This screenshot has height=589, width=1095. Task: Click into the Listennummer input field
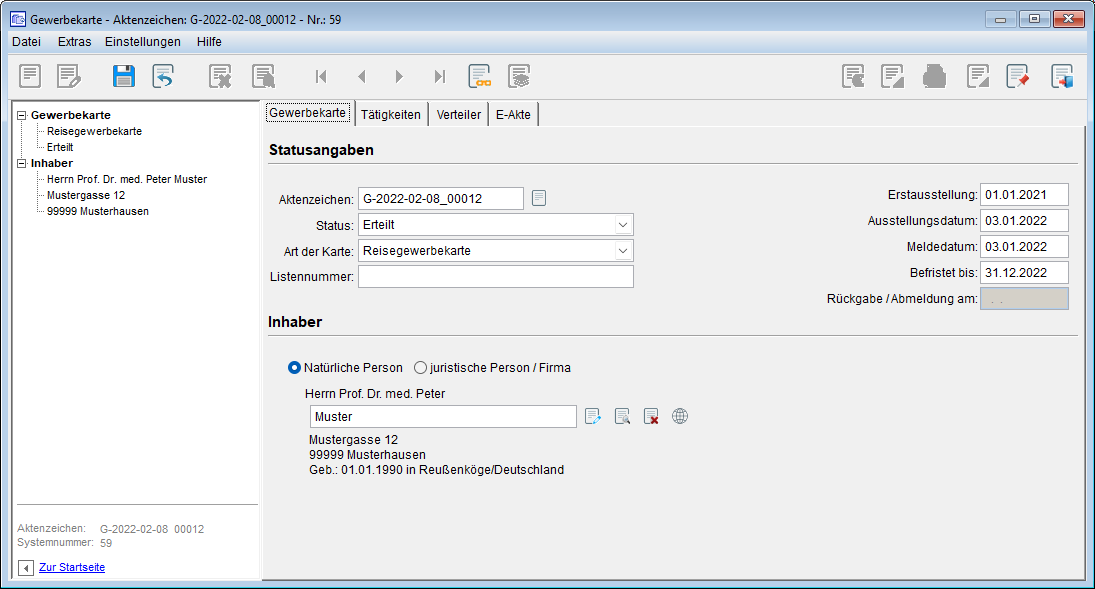[495, 277]
